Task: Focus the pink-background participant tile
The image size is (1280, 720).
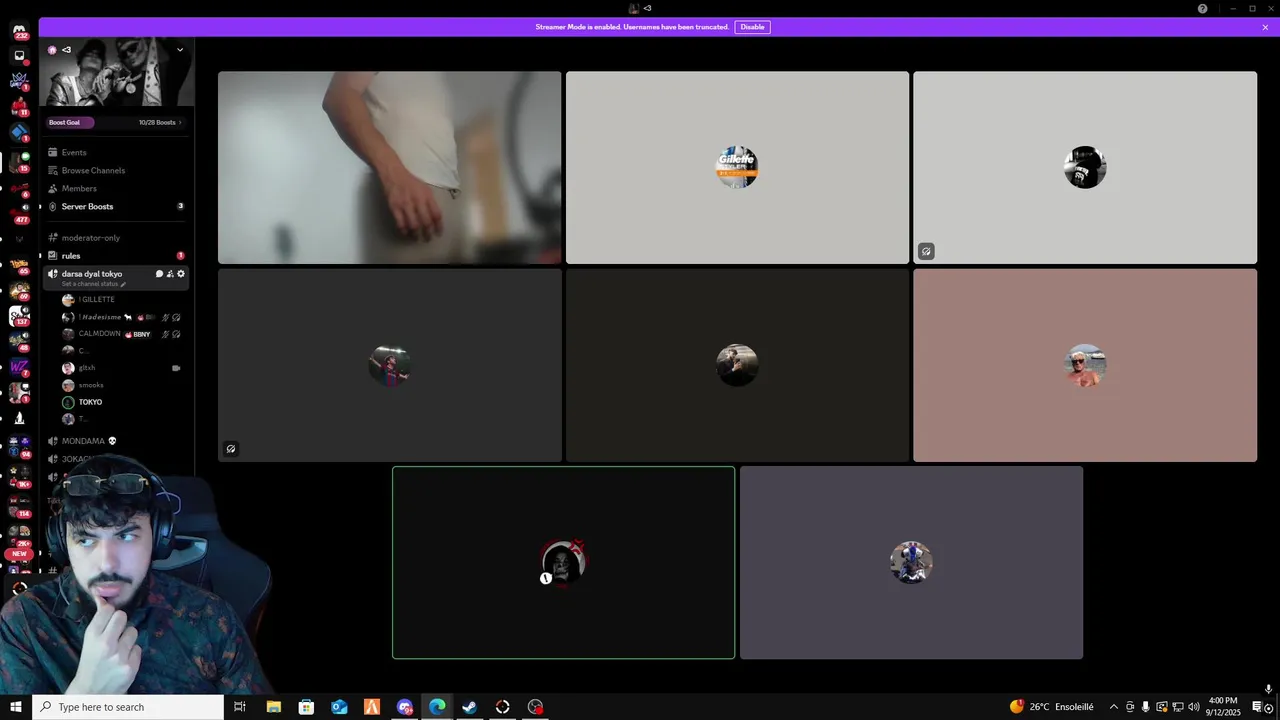Action: click(1085, 365)
